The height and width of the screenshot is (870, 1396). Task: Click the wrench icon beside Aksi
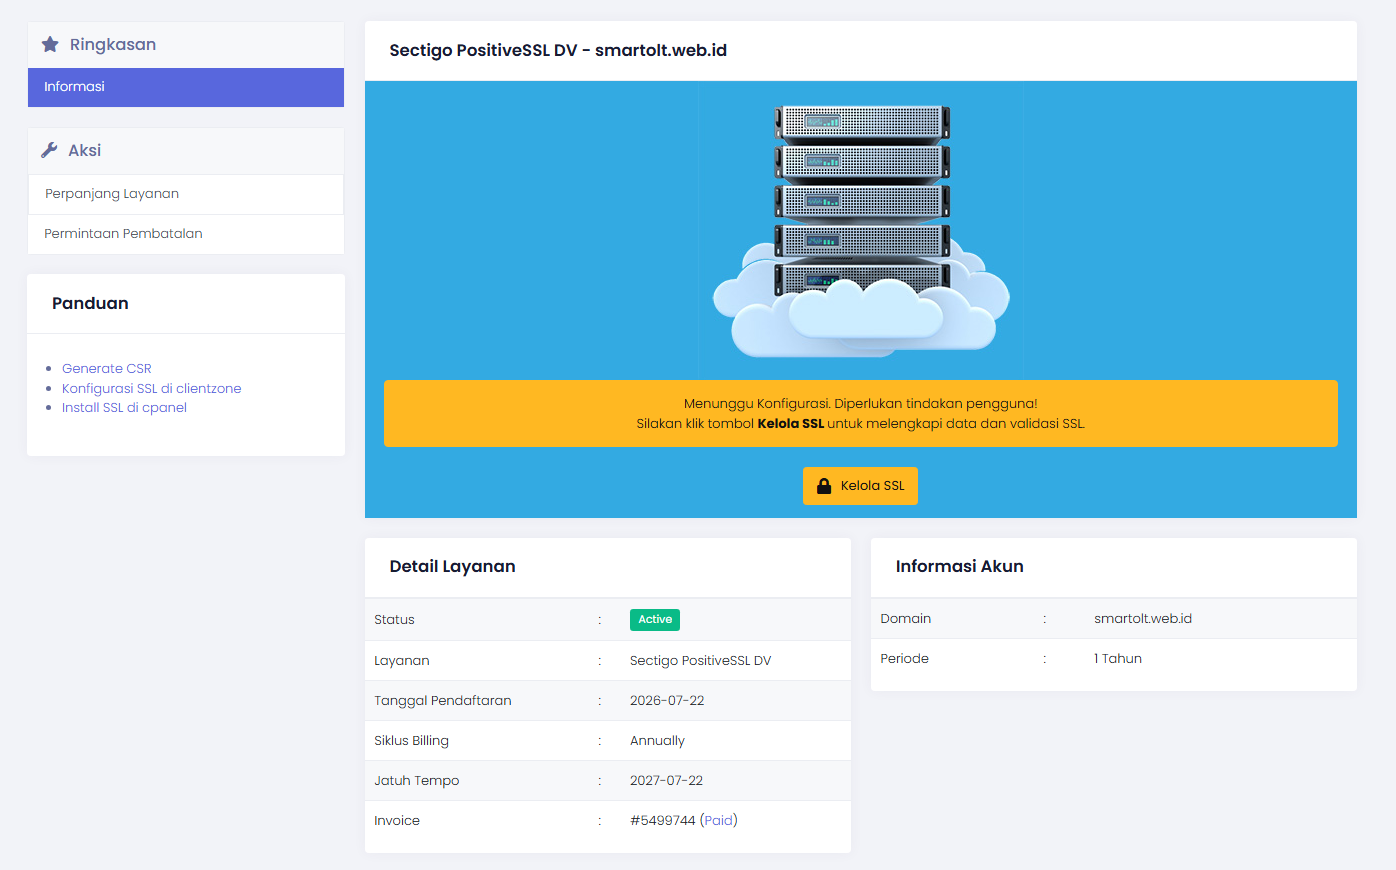tap(49, 150)
